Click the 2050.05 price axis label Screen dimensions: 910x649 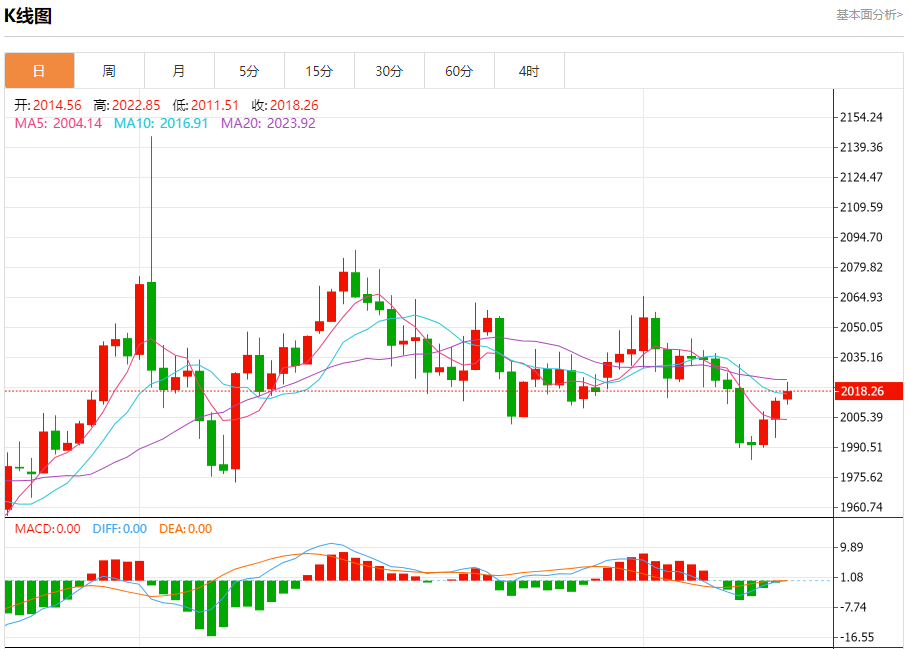pyautogui.click(x=861, y=327)
